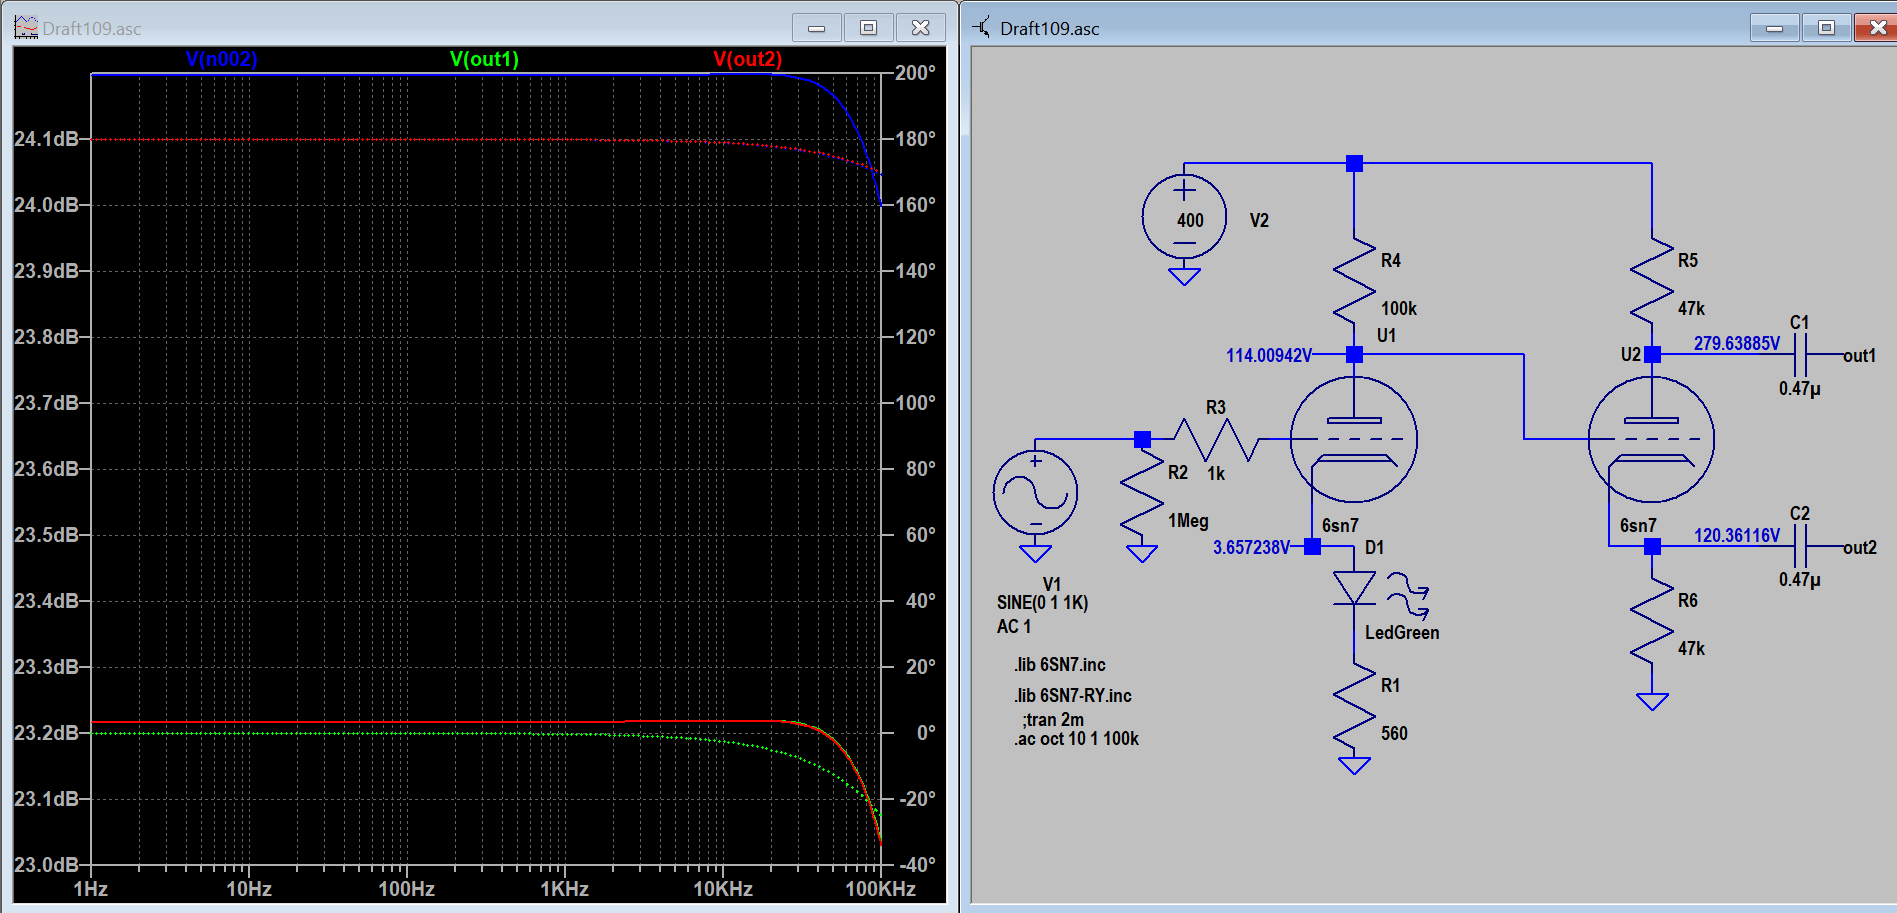The height and width of the screenshot is (913, 1897).
Task: Click the V(out1) trace label
Action: click(484, 59)
